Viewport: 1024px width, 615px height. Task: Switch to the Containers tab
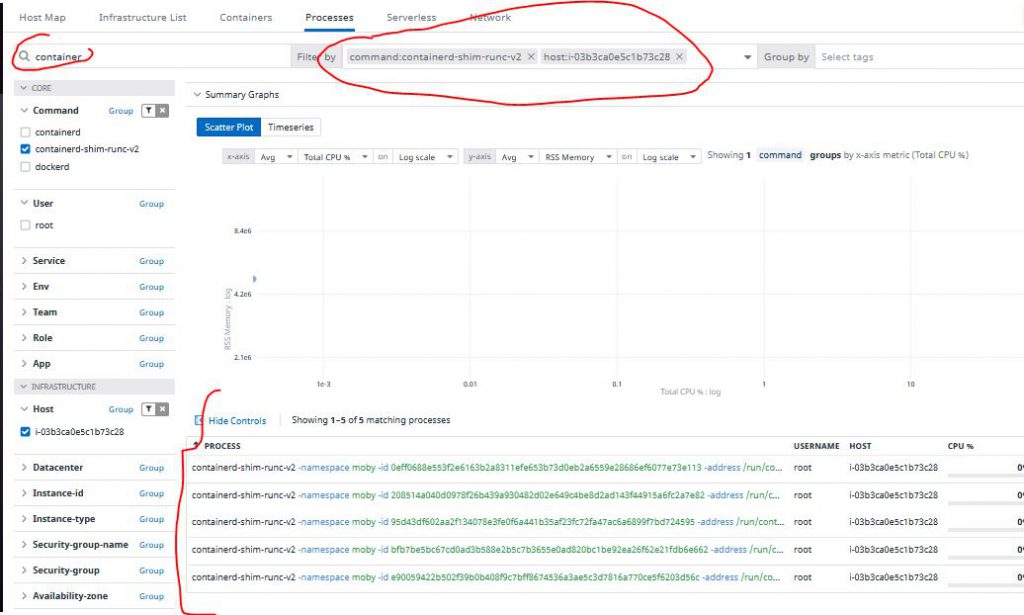coord(246,18)
